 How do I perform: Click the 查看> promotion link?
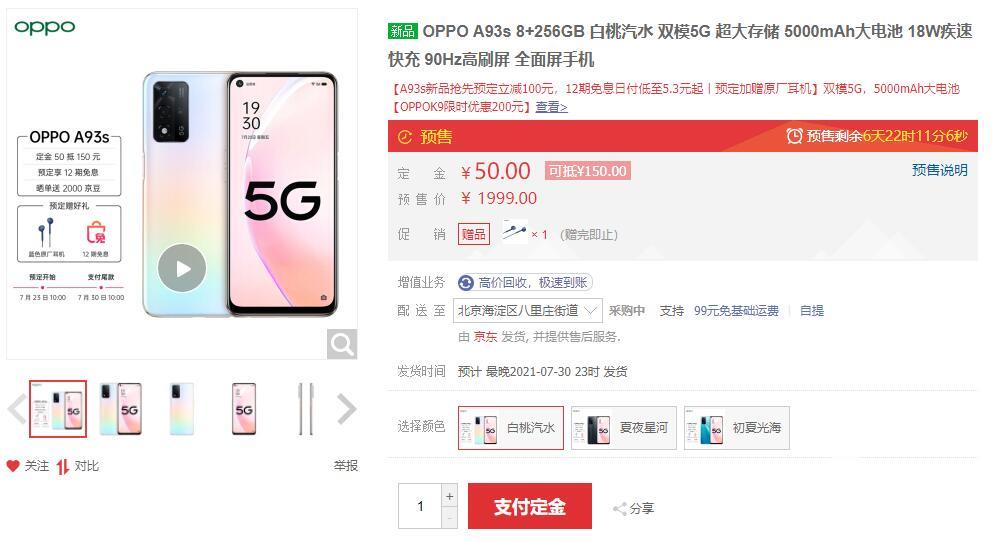[551, 107]
